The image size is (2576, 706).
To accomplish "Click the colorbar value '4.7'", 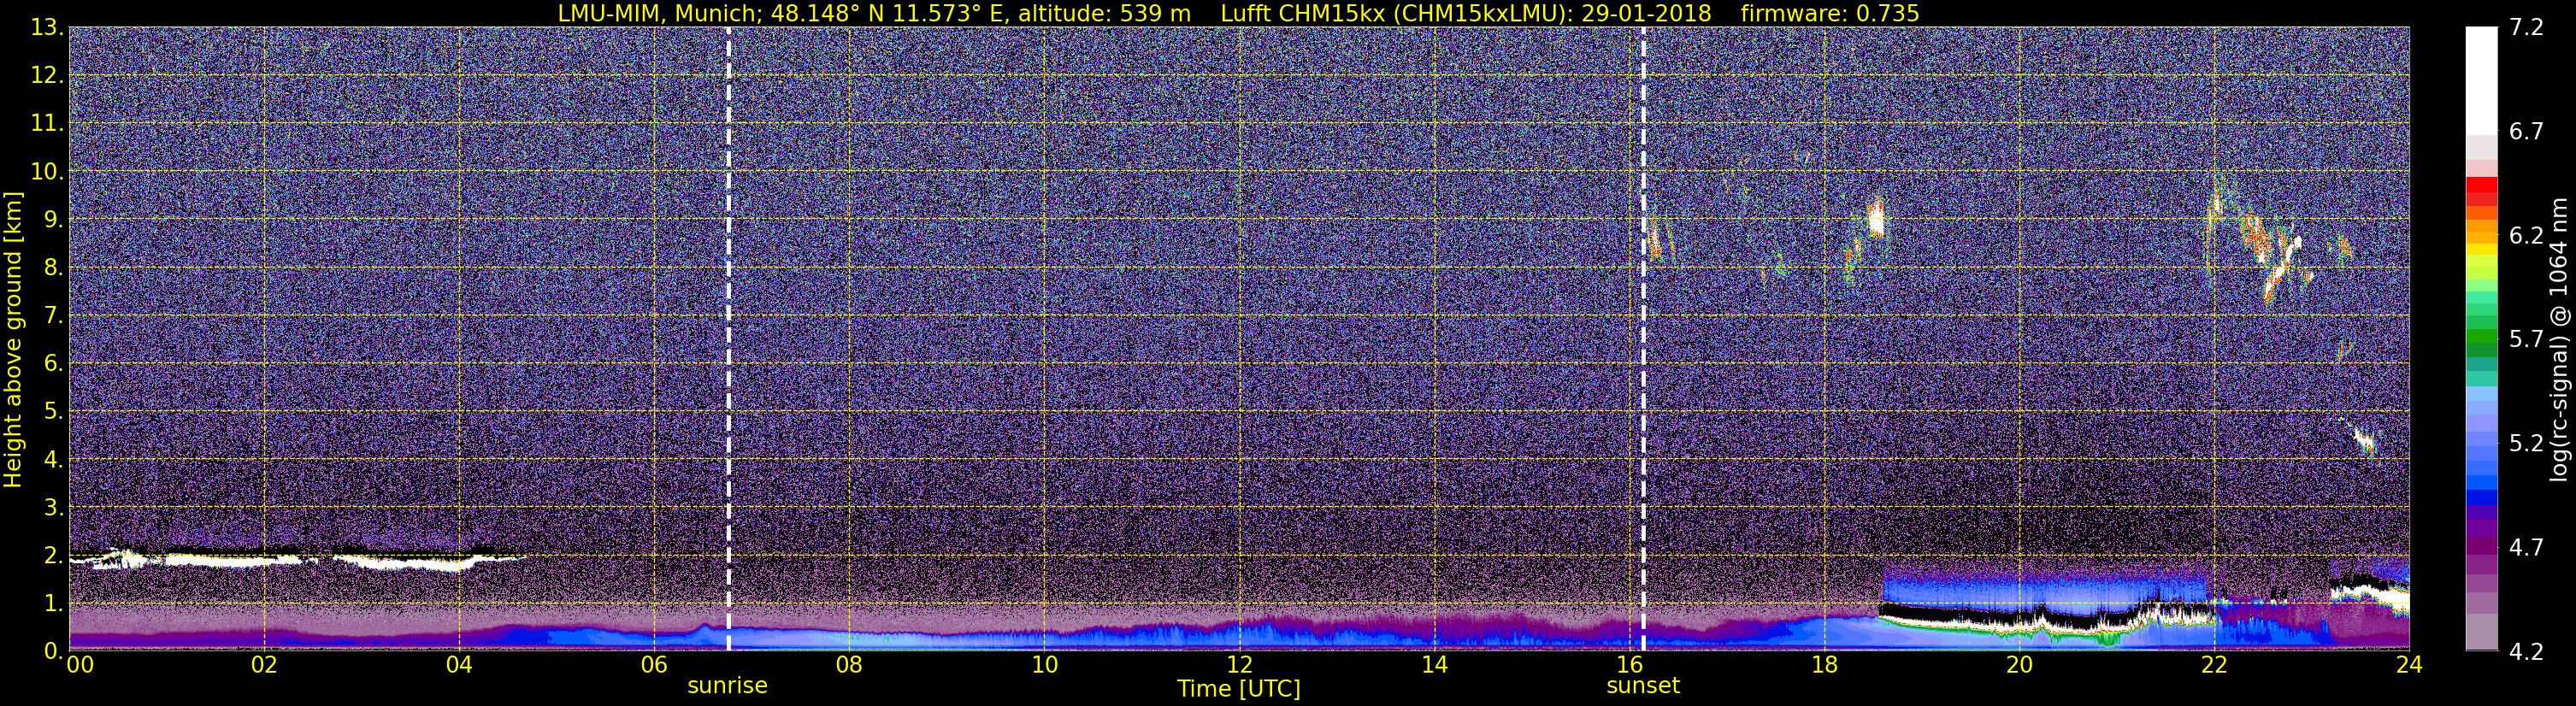I will pyautogui.click(x=2526, y=548).
